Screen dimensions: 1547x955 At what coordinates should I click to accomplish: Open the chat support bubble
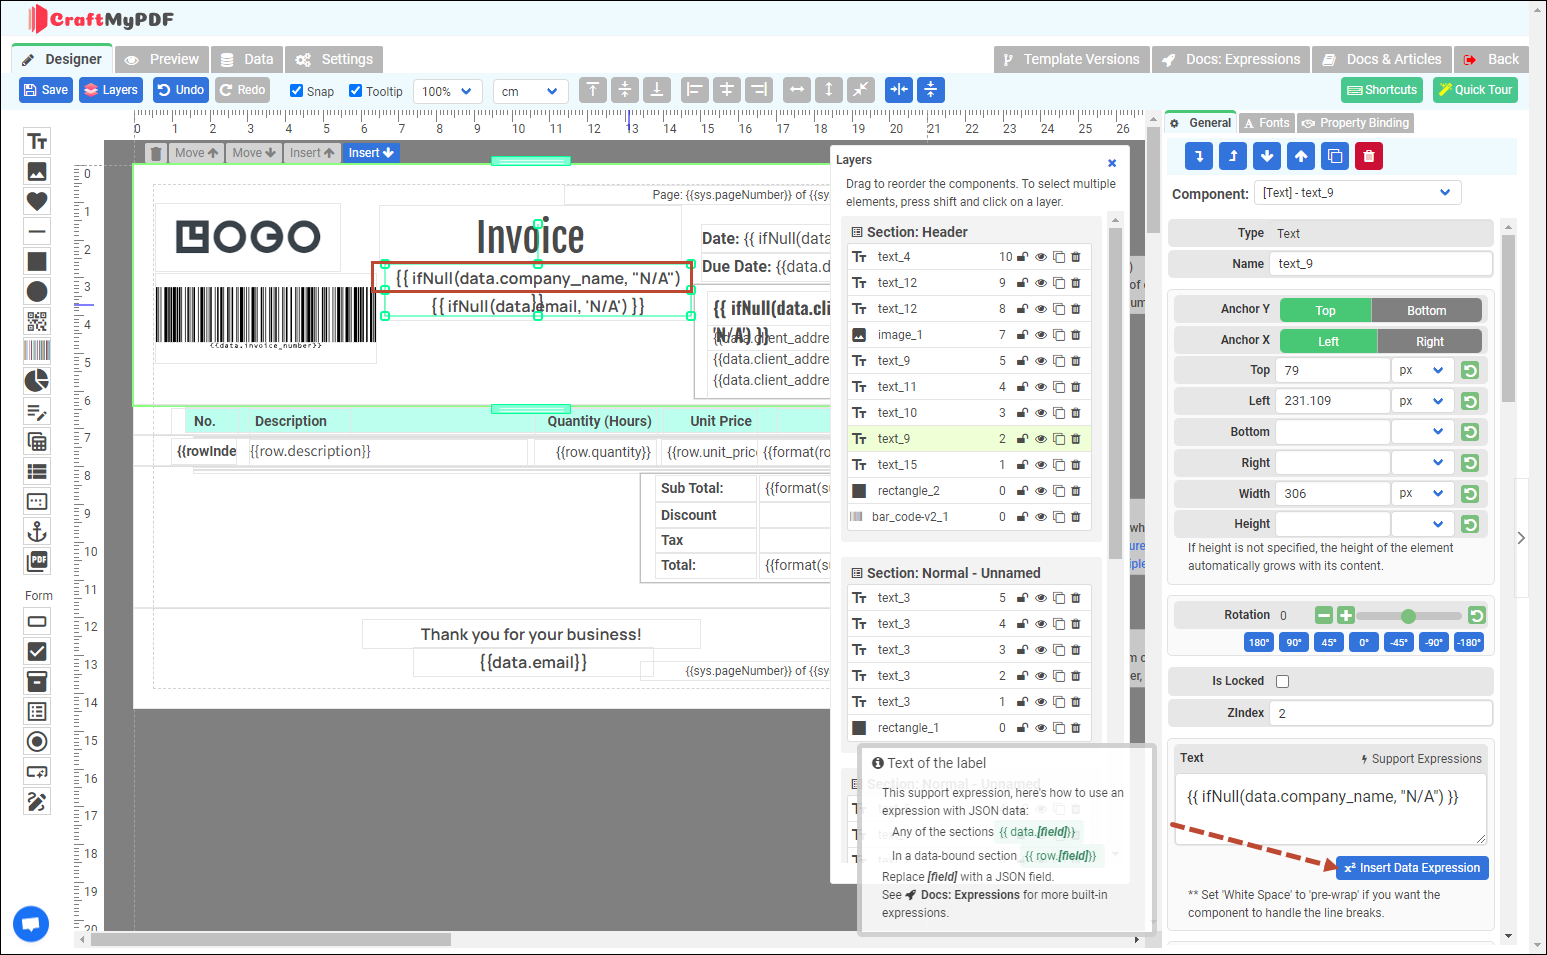point(31,923)
